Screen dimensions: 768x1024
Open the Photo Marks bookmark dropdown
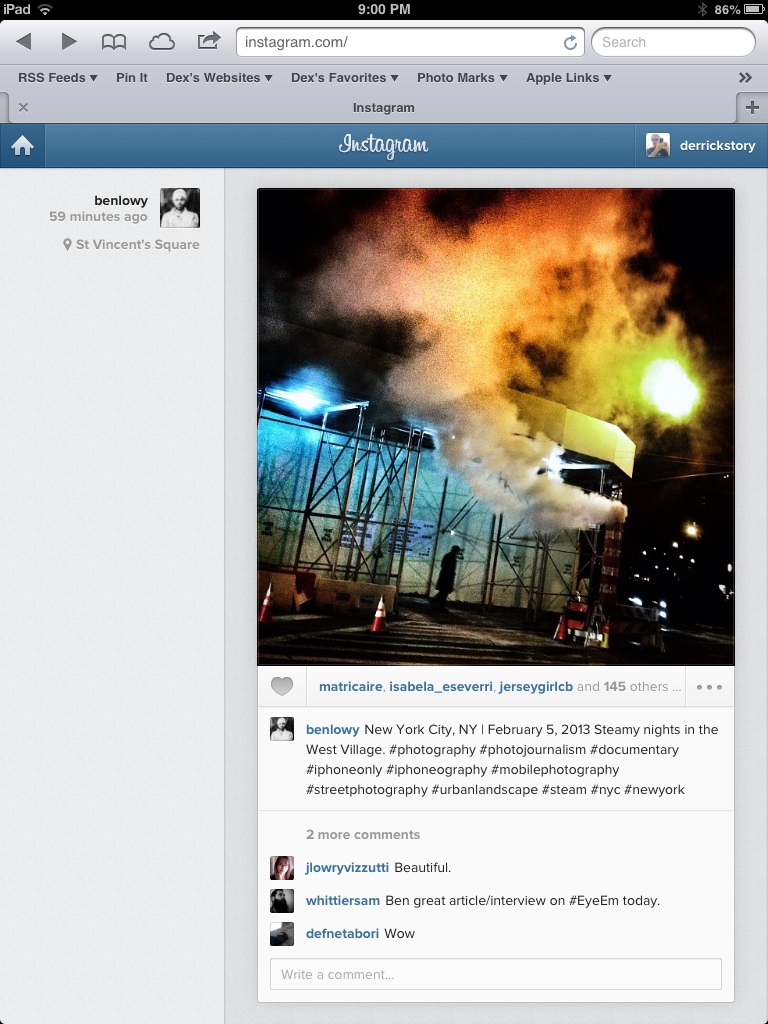pos(462,78)
